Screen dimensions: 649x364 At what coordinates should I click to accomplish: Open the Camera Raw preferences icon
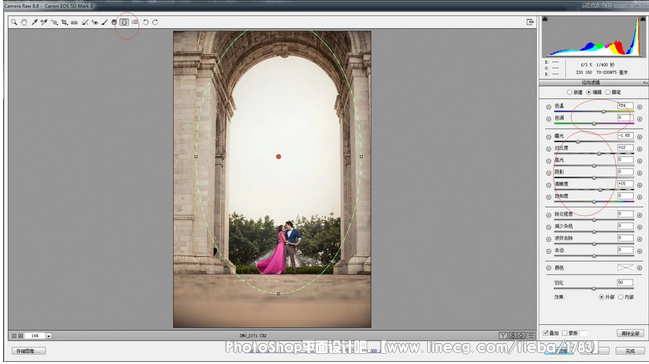(135, 22)
